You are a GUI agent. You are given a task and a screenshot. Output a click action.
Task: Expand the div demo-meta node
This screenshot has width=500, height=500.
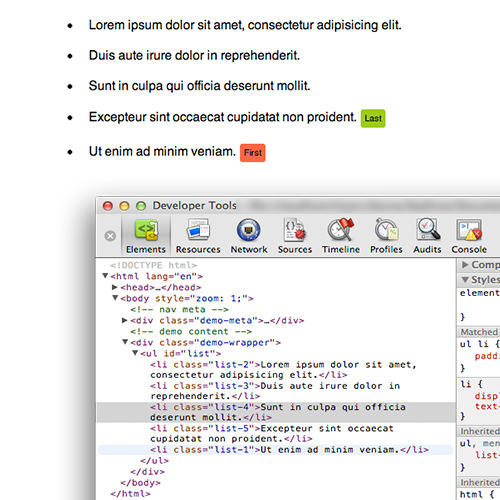click(x=125, y=320)
